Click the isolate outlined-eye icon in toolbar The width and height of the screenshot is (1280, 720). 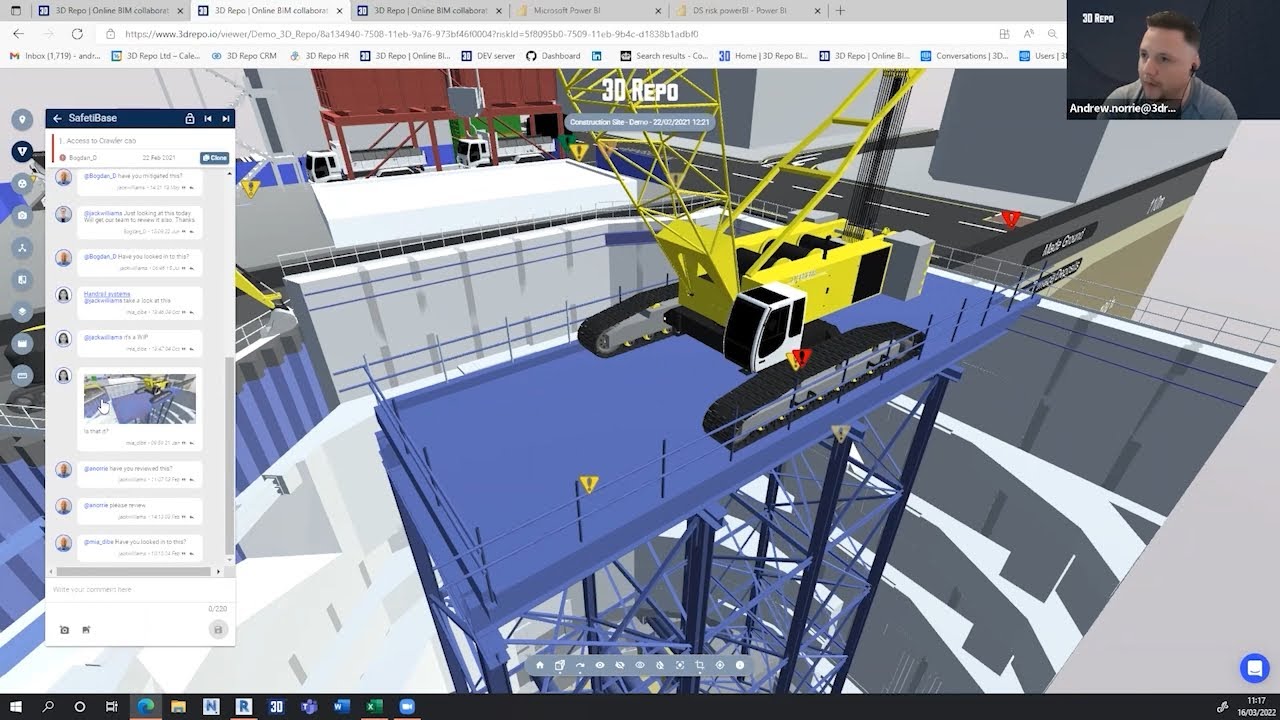tap(640, 665)
